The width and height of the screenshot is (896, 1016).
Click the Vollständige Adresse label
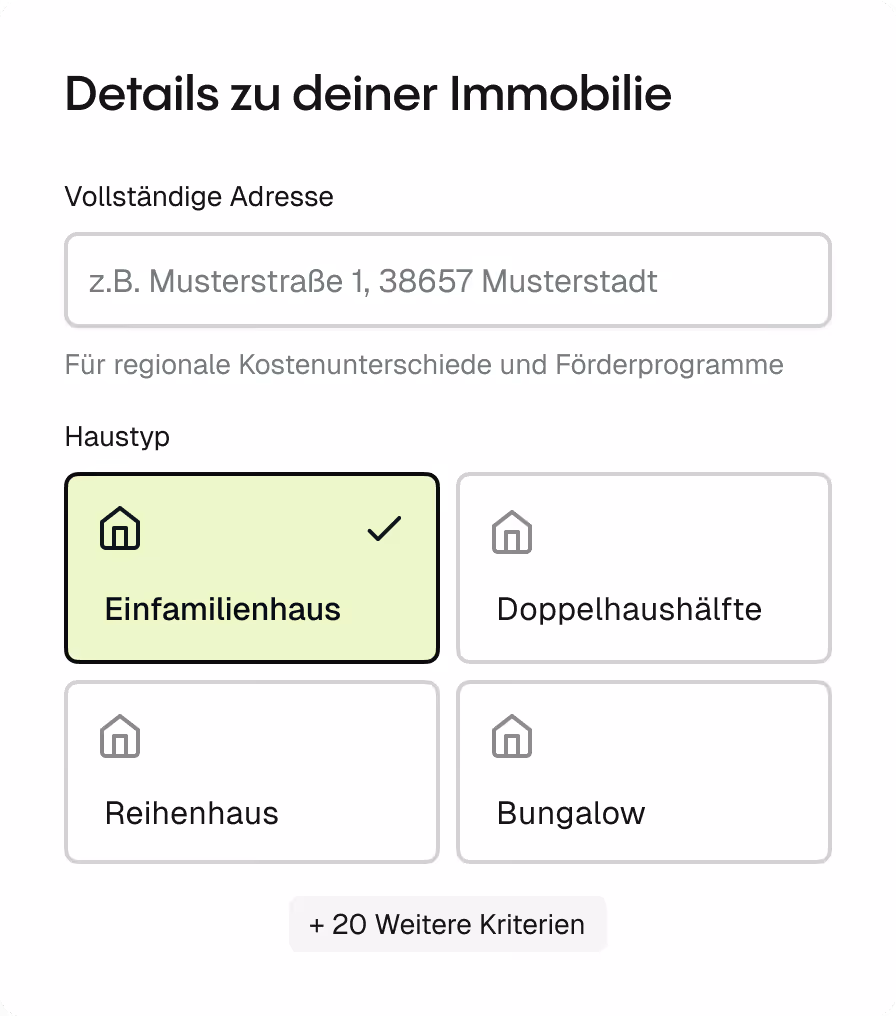pyautogui.click(x=199, y=197)
